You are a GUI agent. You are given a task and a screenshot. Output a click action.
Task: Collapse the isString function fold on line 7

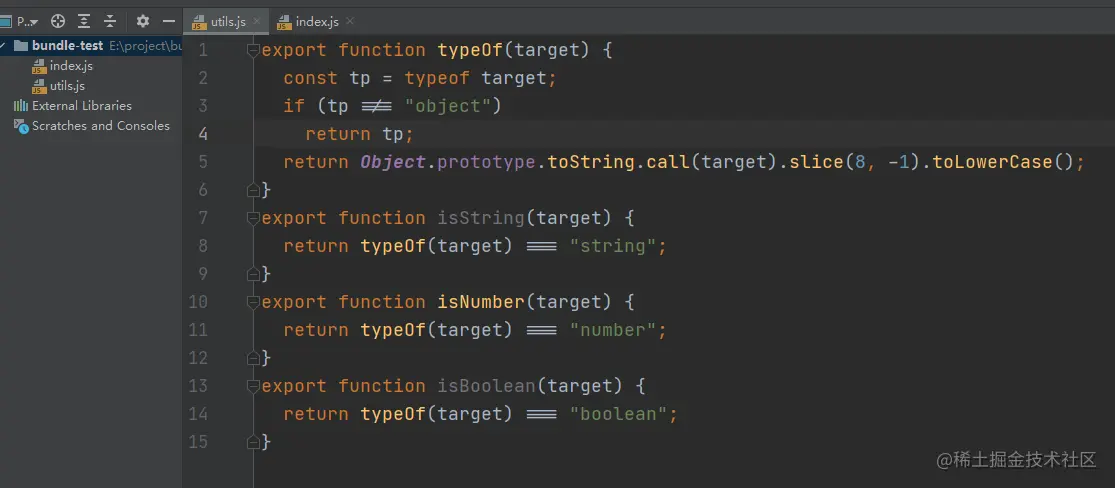[252, 218]
